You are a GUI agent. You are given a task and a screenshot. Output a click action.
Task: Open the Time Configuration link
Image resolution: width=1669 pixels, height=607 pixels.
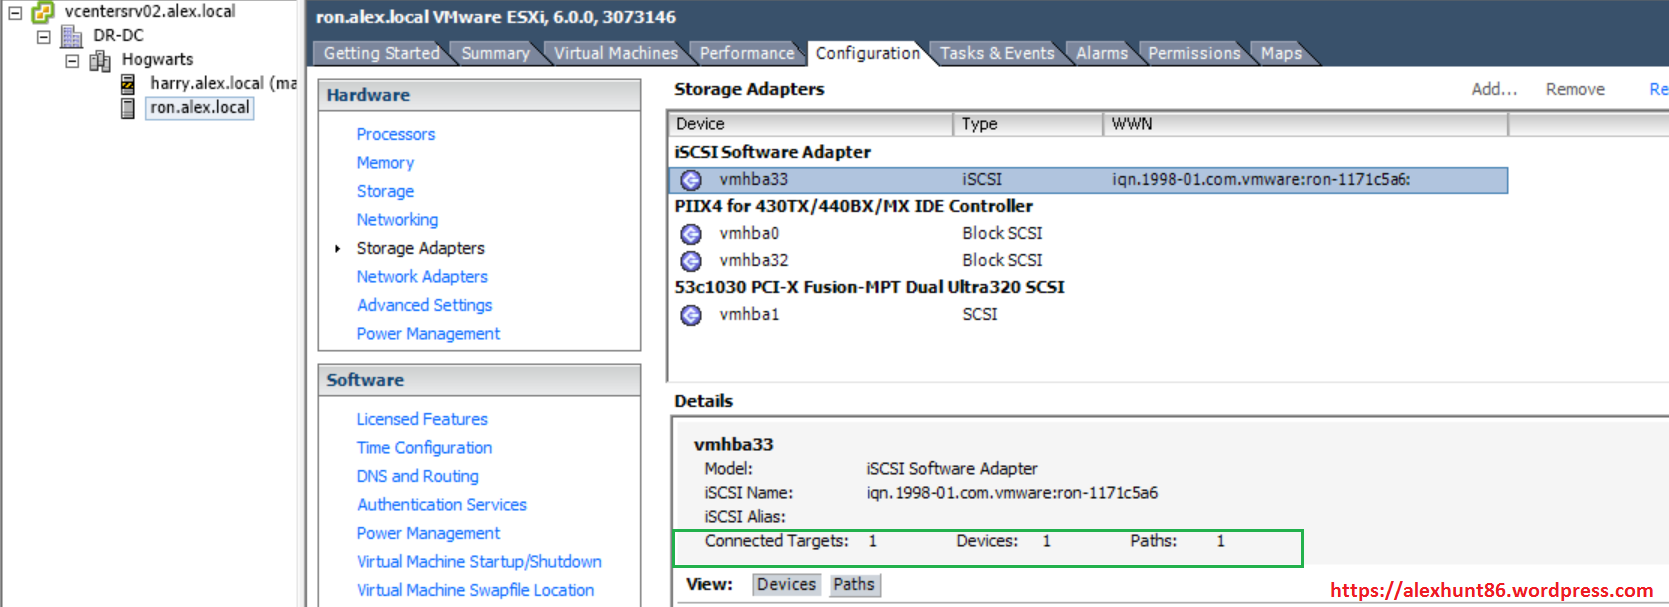point(424,448)
